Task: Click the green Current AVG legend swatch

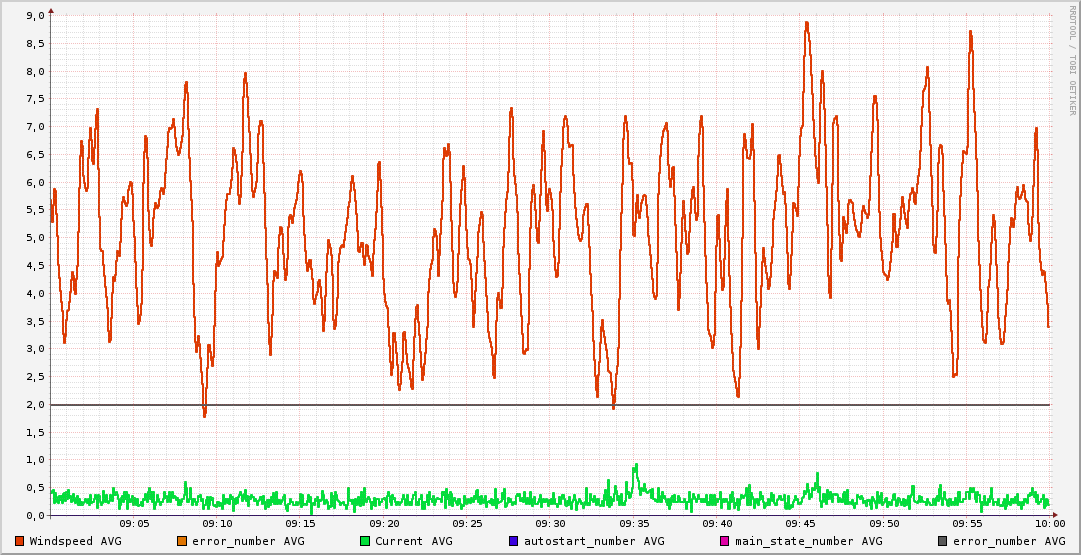Action: click(x=365, y=541)
